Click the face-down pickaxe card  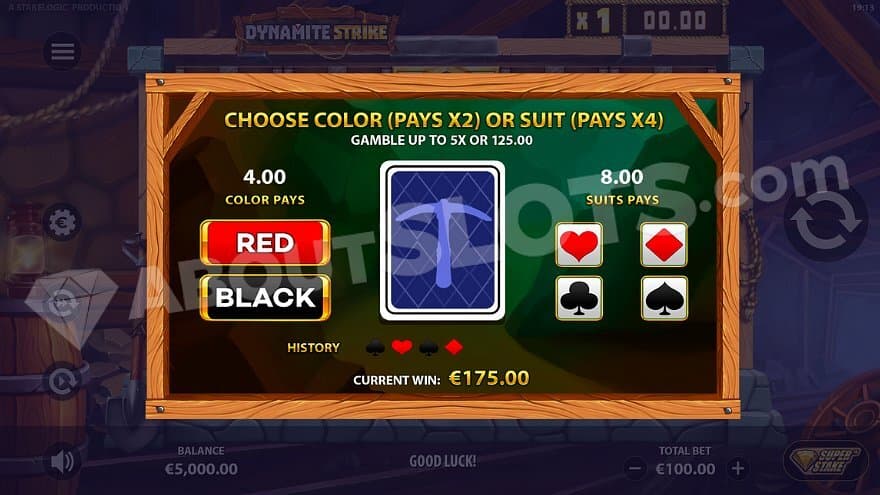(x=442, y=241)
